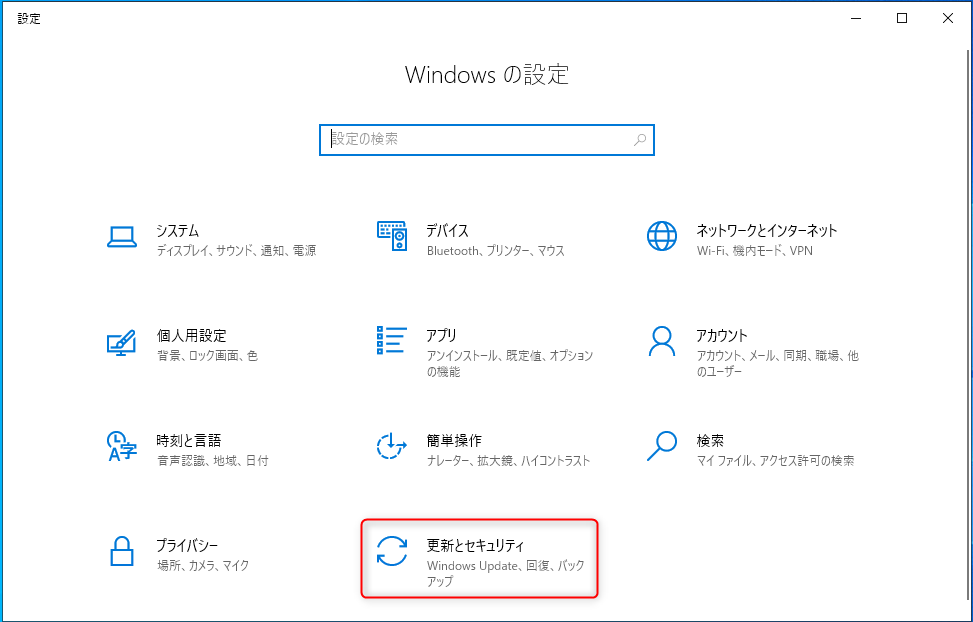The width and height of the screenshot is (973, 622).
Task: Select the 検索 magnifying glass category icon
Action: pos(661,447)
